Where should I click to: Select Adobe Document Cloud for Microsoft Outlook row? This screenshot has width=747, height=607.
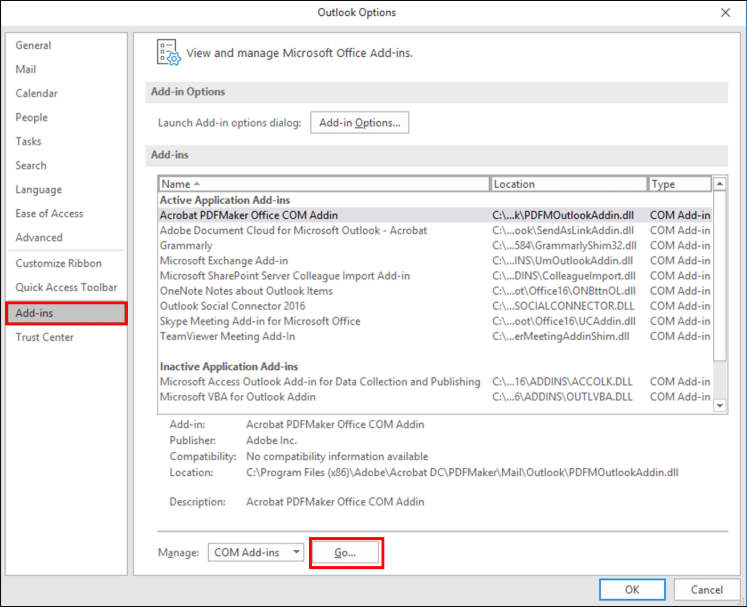point(435,231)
